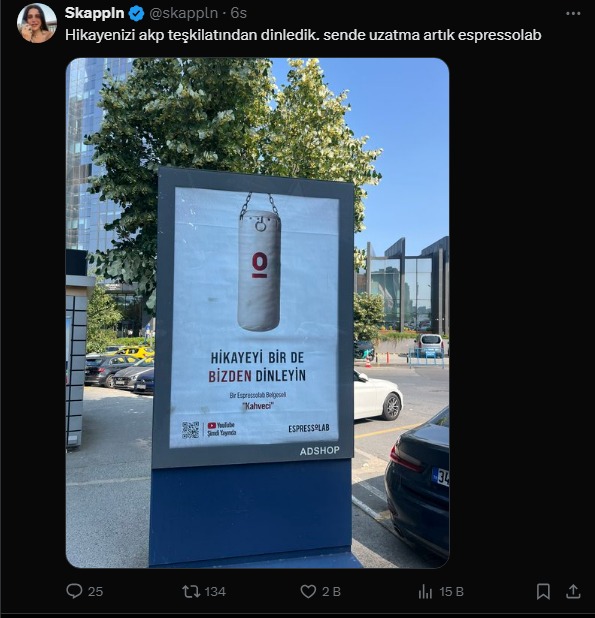This screenshot has width=595, height=618.
Task: Click the like count 2 B
Action: coord(331,592)
